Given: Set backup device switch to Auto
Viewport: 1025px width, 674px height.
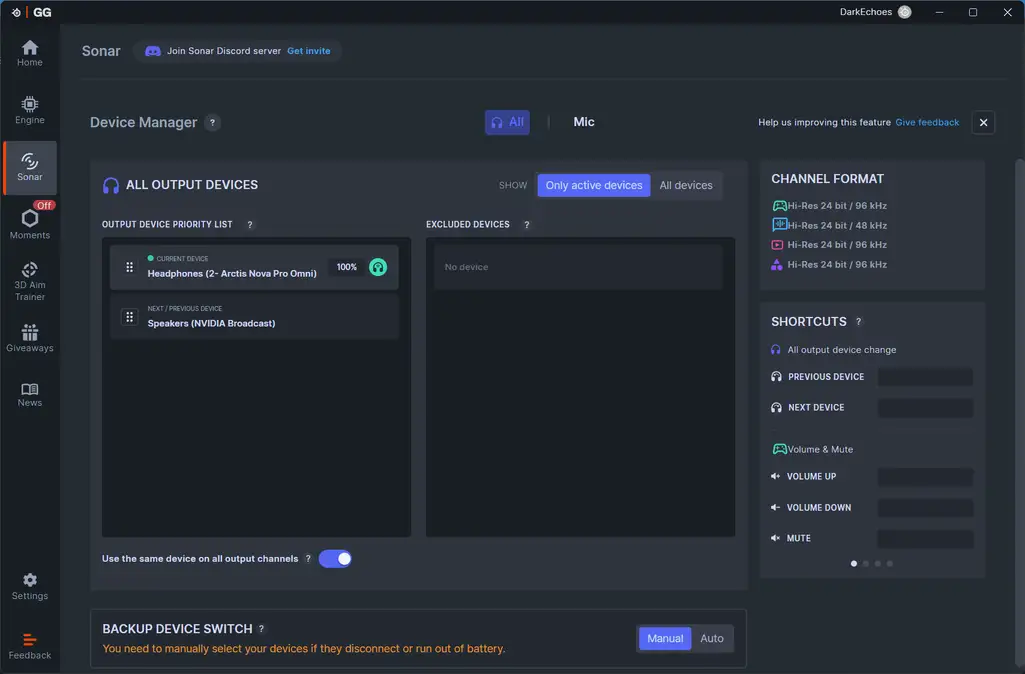Looking at the screenshot, I should pos(712,639).
